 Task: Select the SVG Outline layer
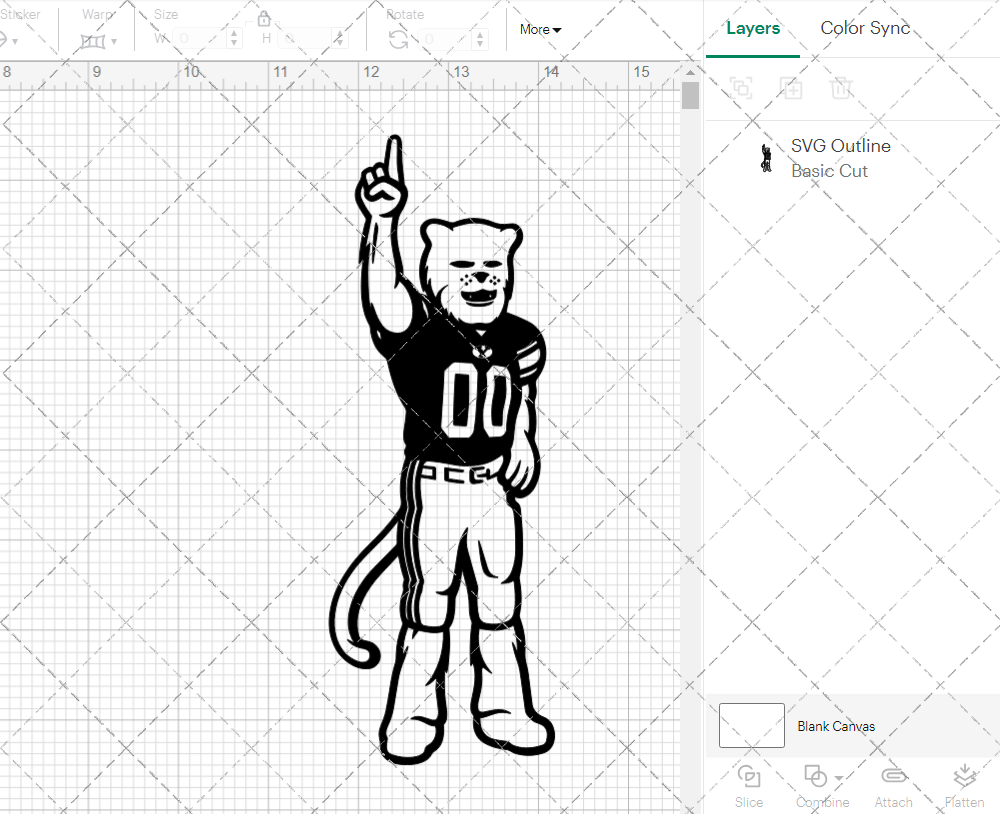pos(840,146)
